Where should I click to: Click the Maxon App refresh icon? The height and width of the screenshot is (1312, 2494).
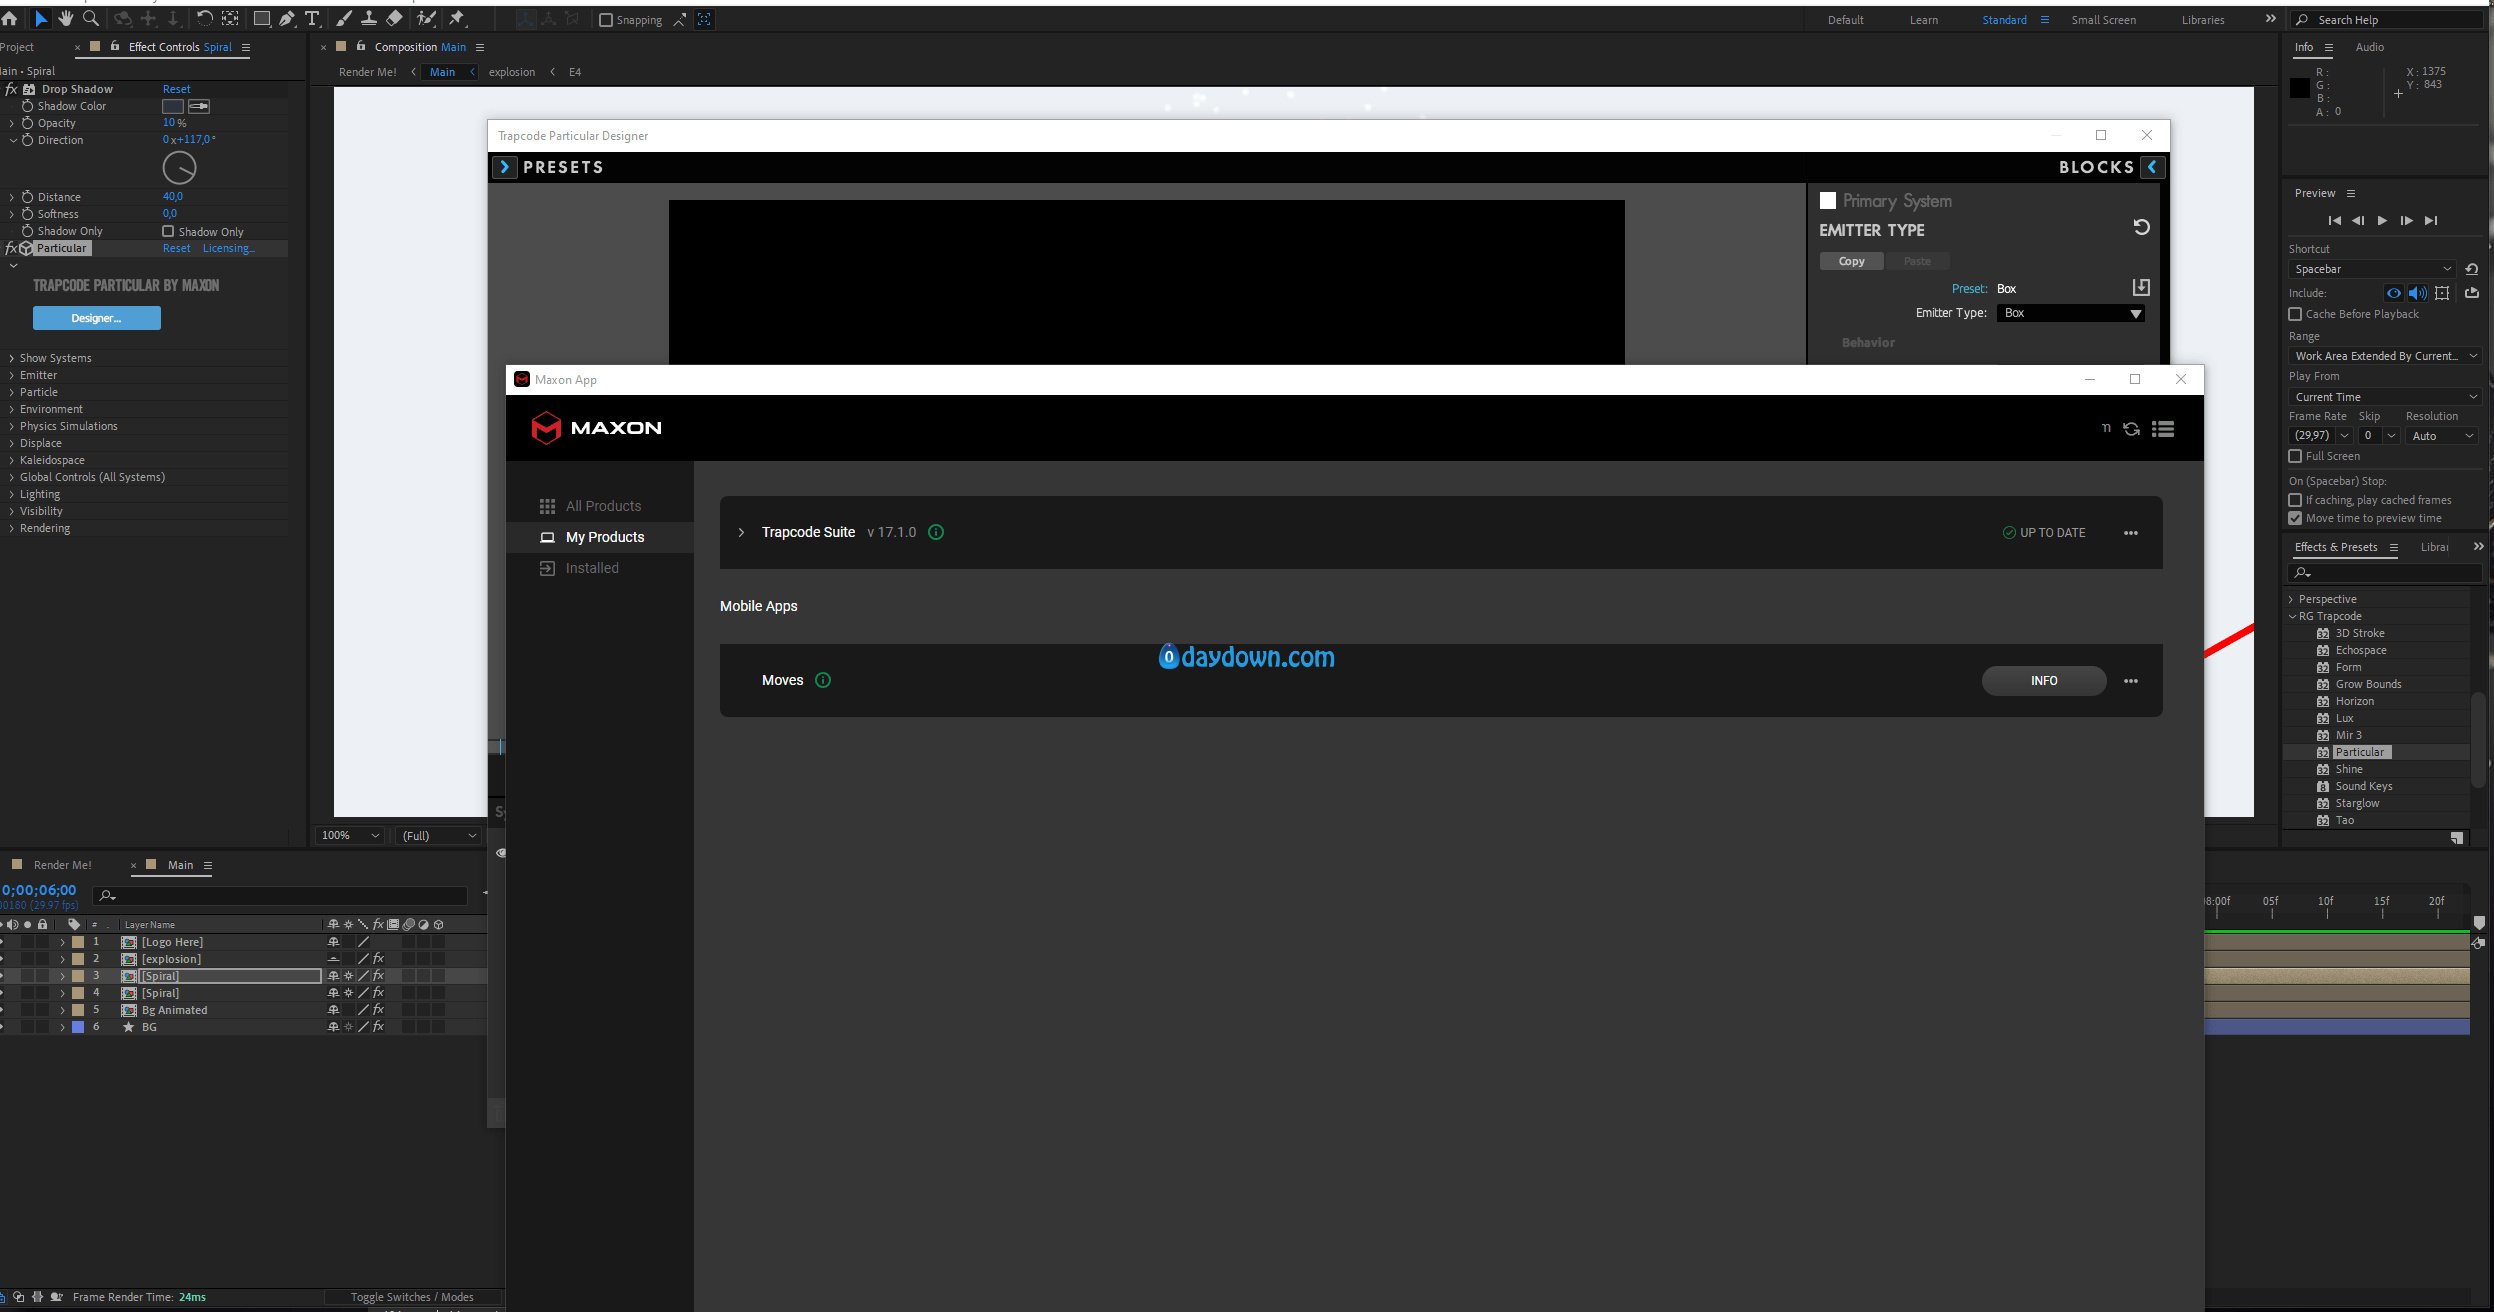(2131, 429)
